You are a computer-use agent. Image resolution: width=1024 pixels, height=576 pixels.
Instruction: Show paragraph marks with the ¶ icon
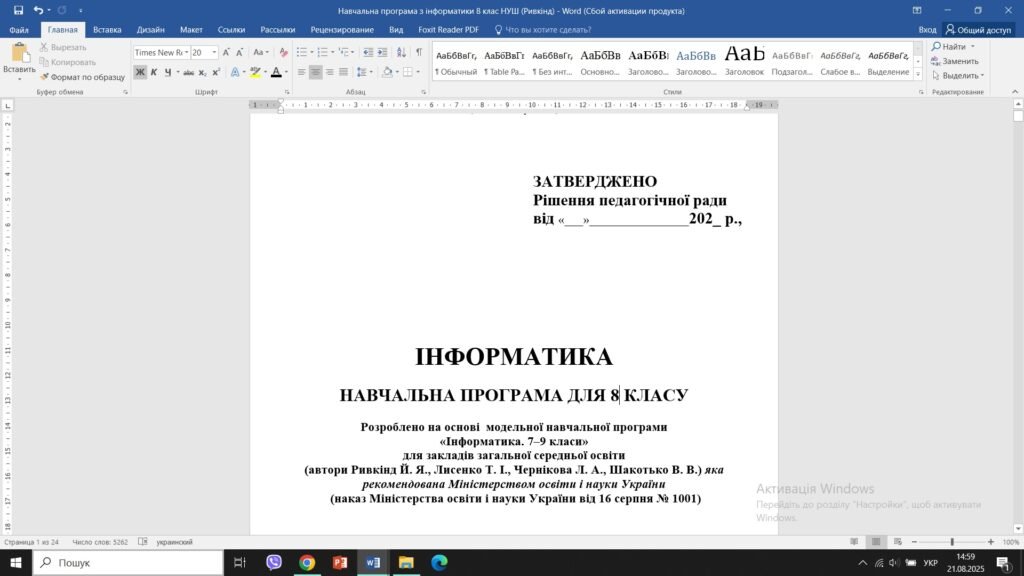418,52
